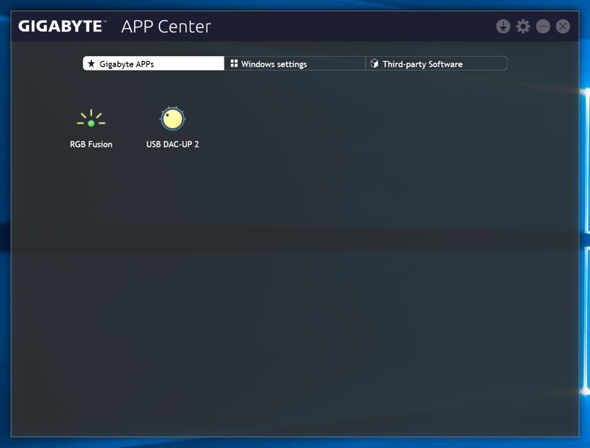Click the desktop wallpaper strip left of window
The image size is (590, 448).
point(5,226)
